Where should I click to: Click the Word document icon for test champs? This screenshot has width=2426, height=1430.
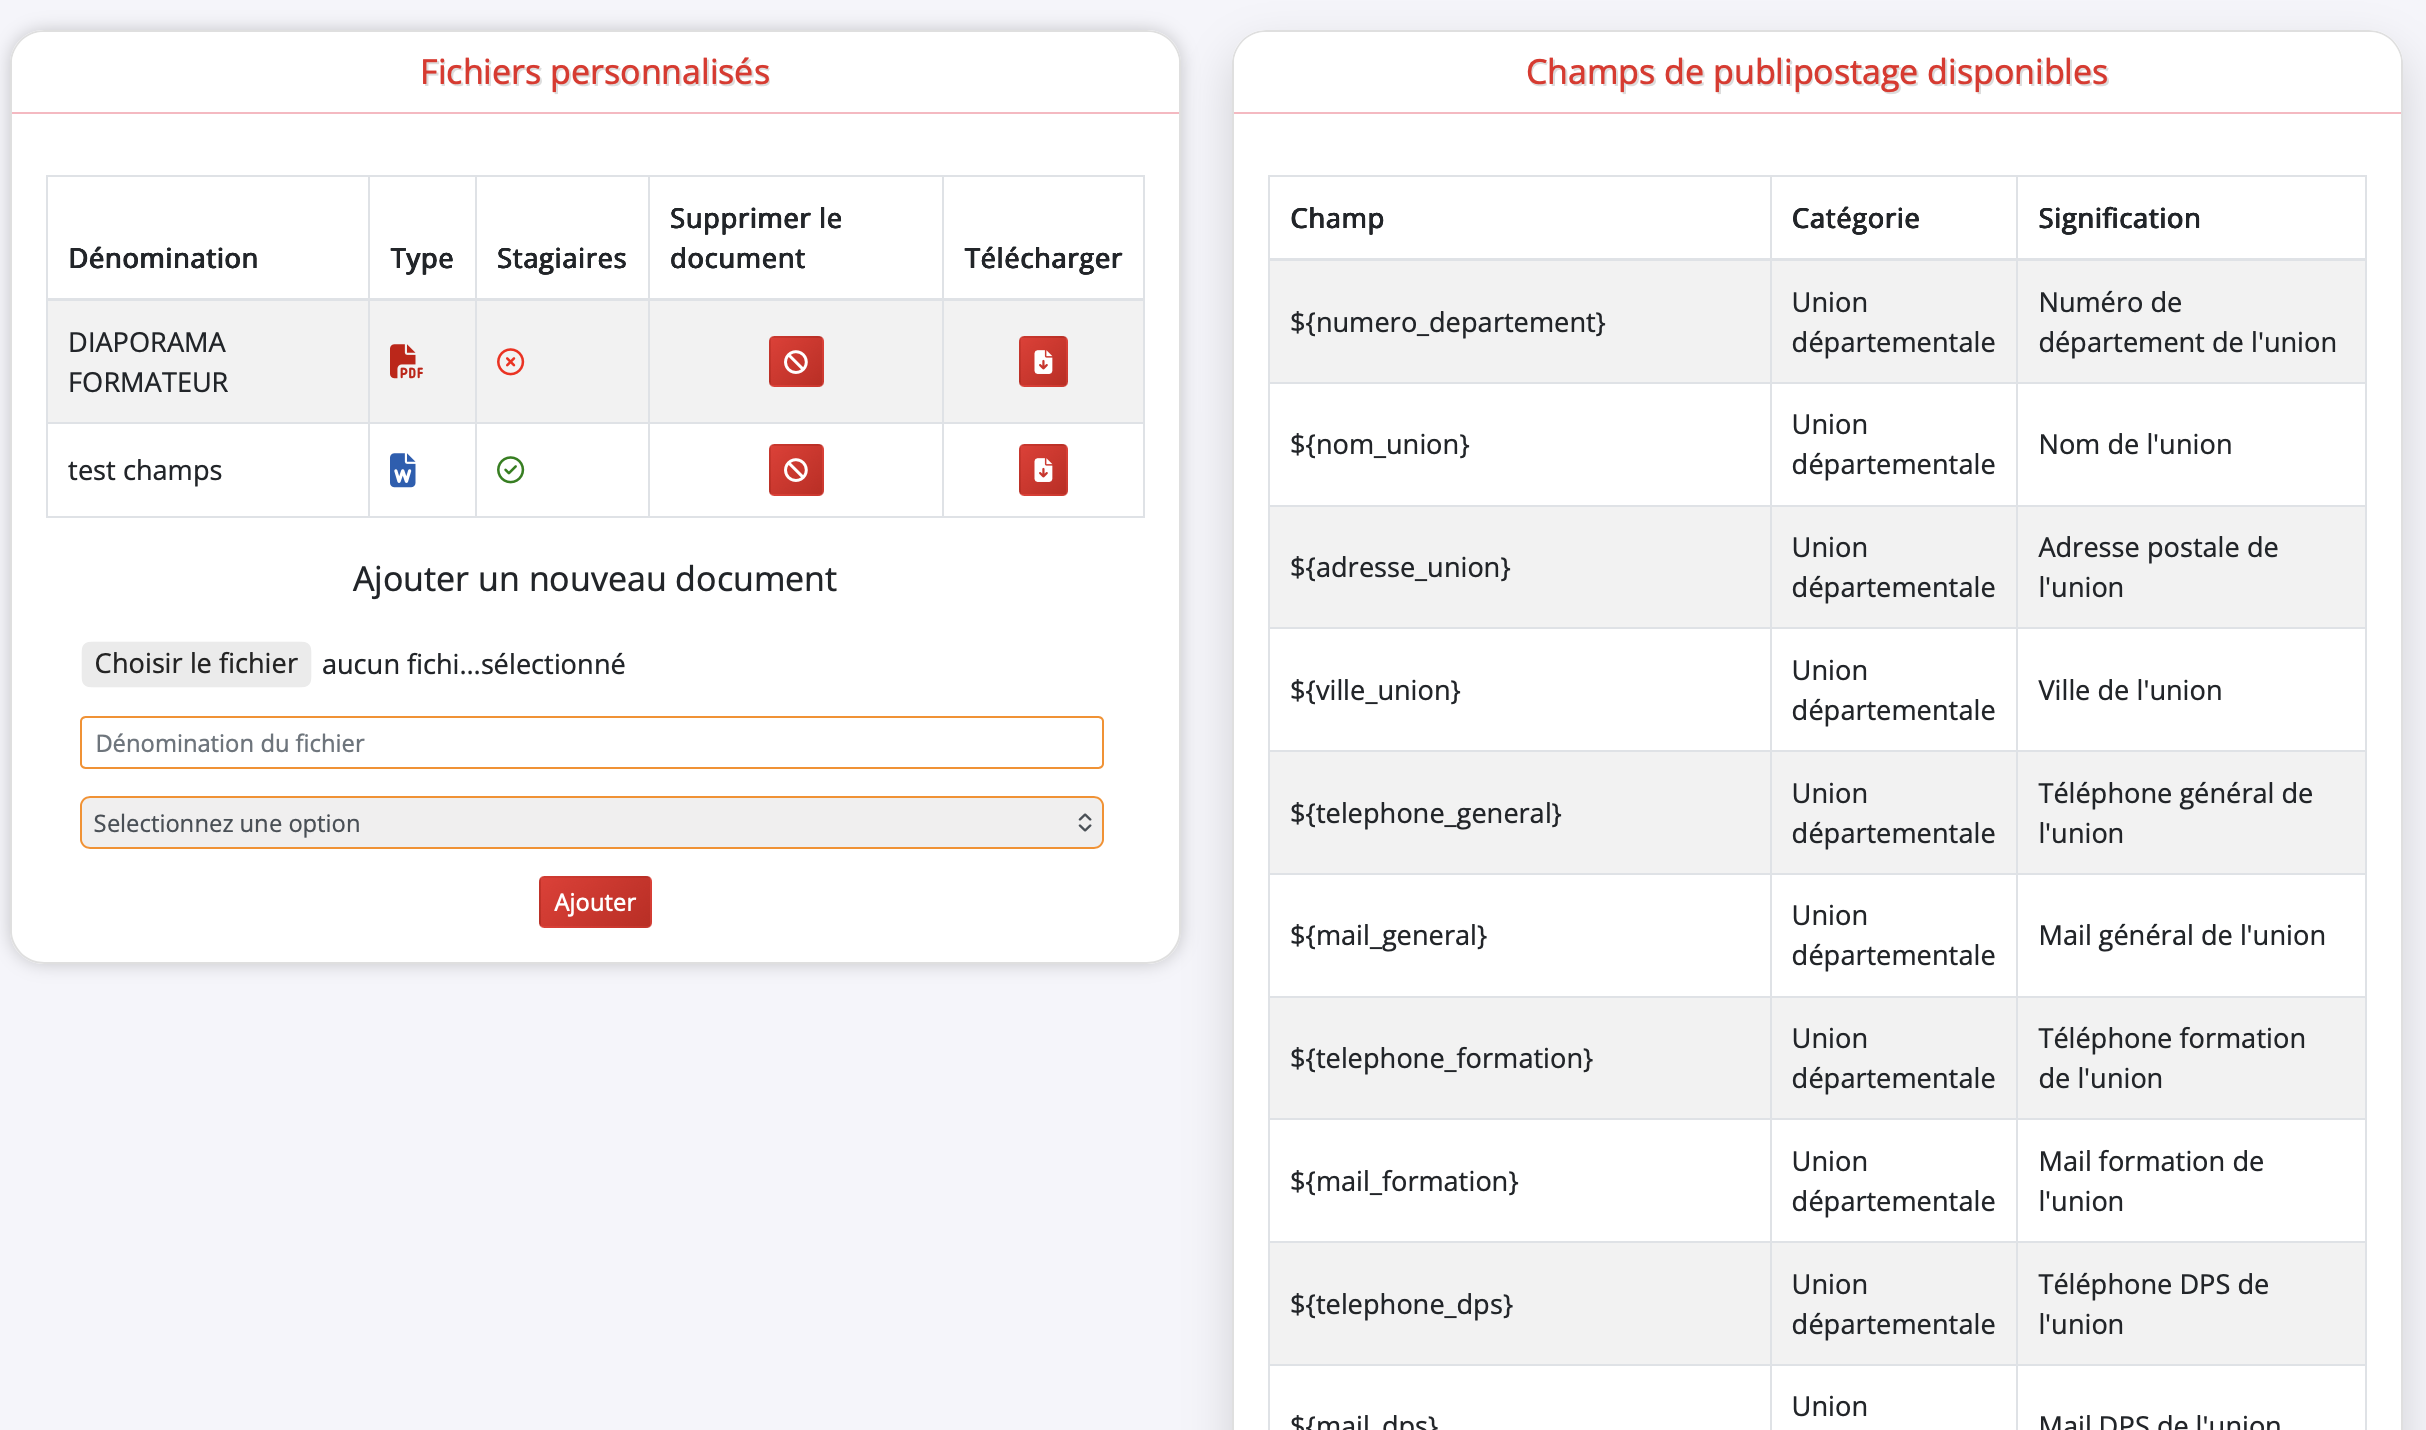[403, 470]
